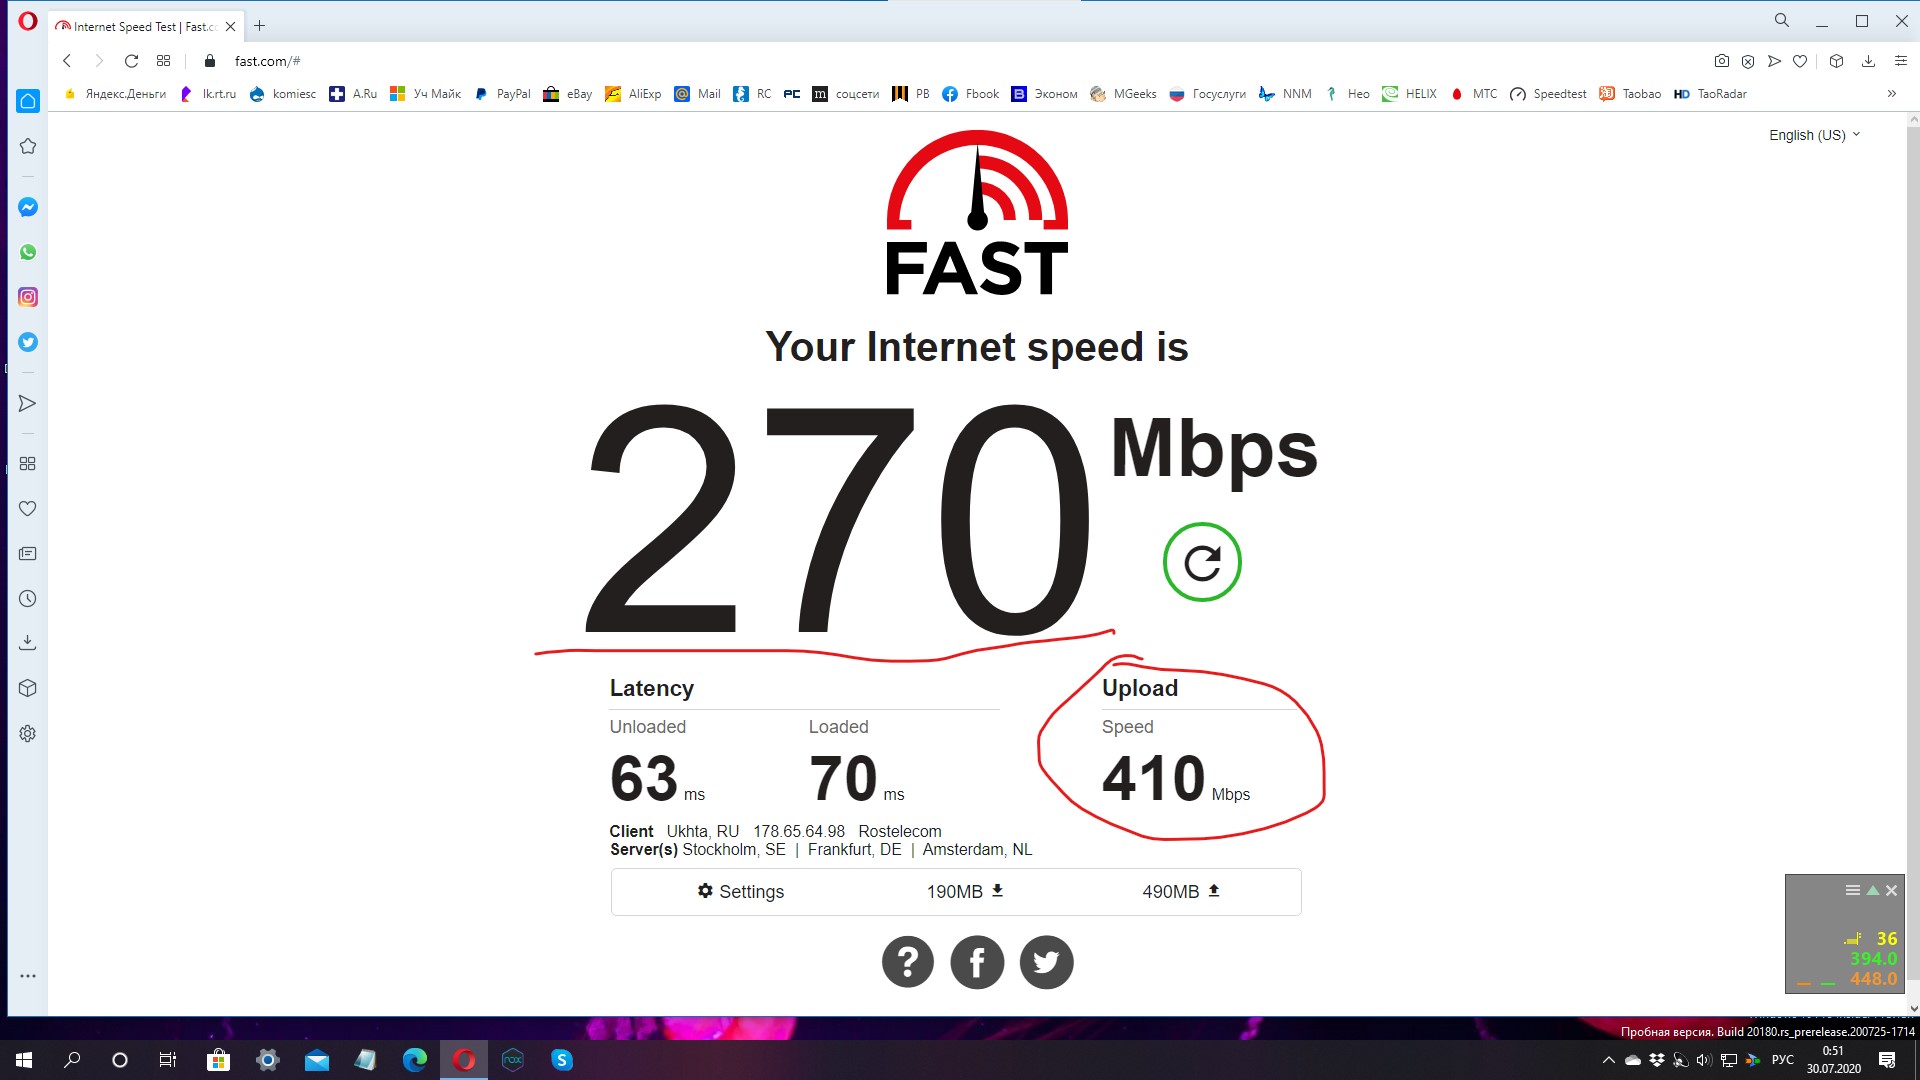Select the Internet Speed Test tab
1920x1080 pixels.
(145, 26)
